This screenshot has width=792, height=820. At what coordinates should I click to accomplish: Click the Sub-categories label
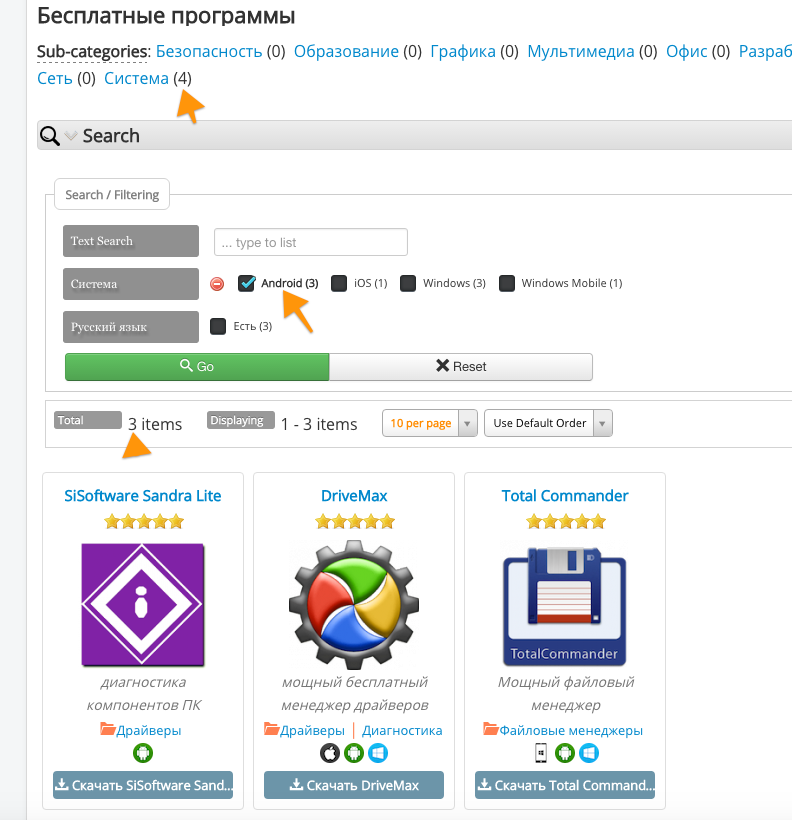(x=94, y=52)
